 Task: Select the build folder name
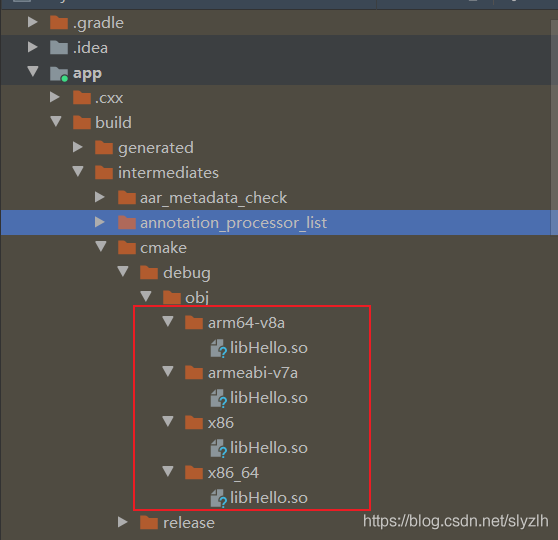coord(113,122)
